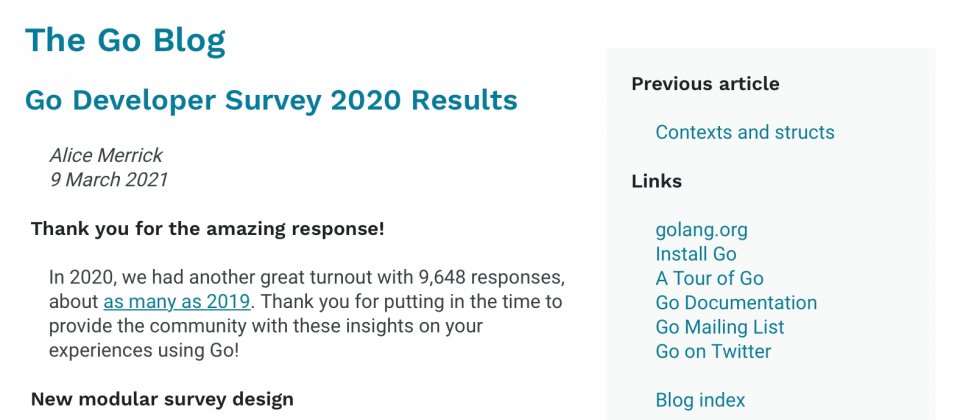Open Contexts and structs previous article
The width and height of the screenshot is (960, 420).
coord(744,132)
